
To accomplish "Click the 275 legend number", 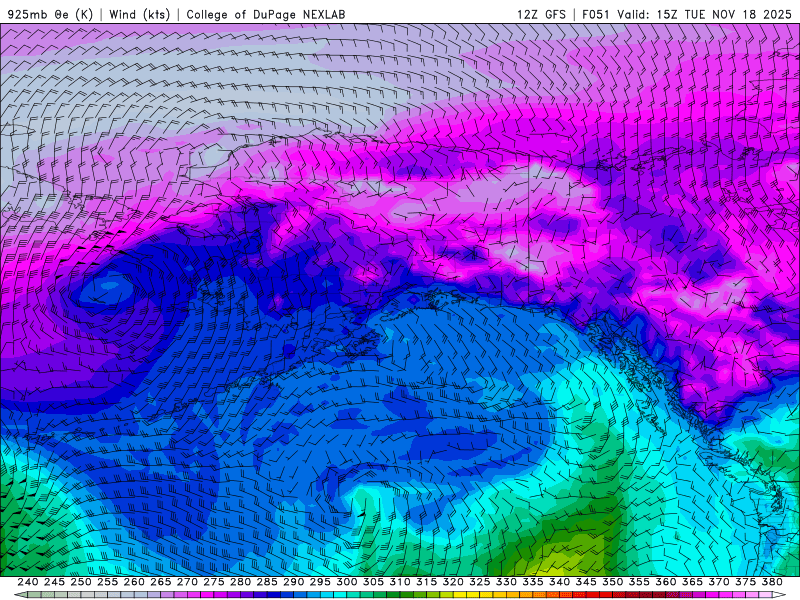I will (213, 582).
